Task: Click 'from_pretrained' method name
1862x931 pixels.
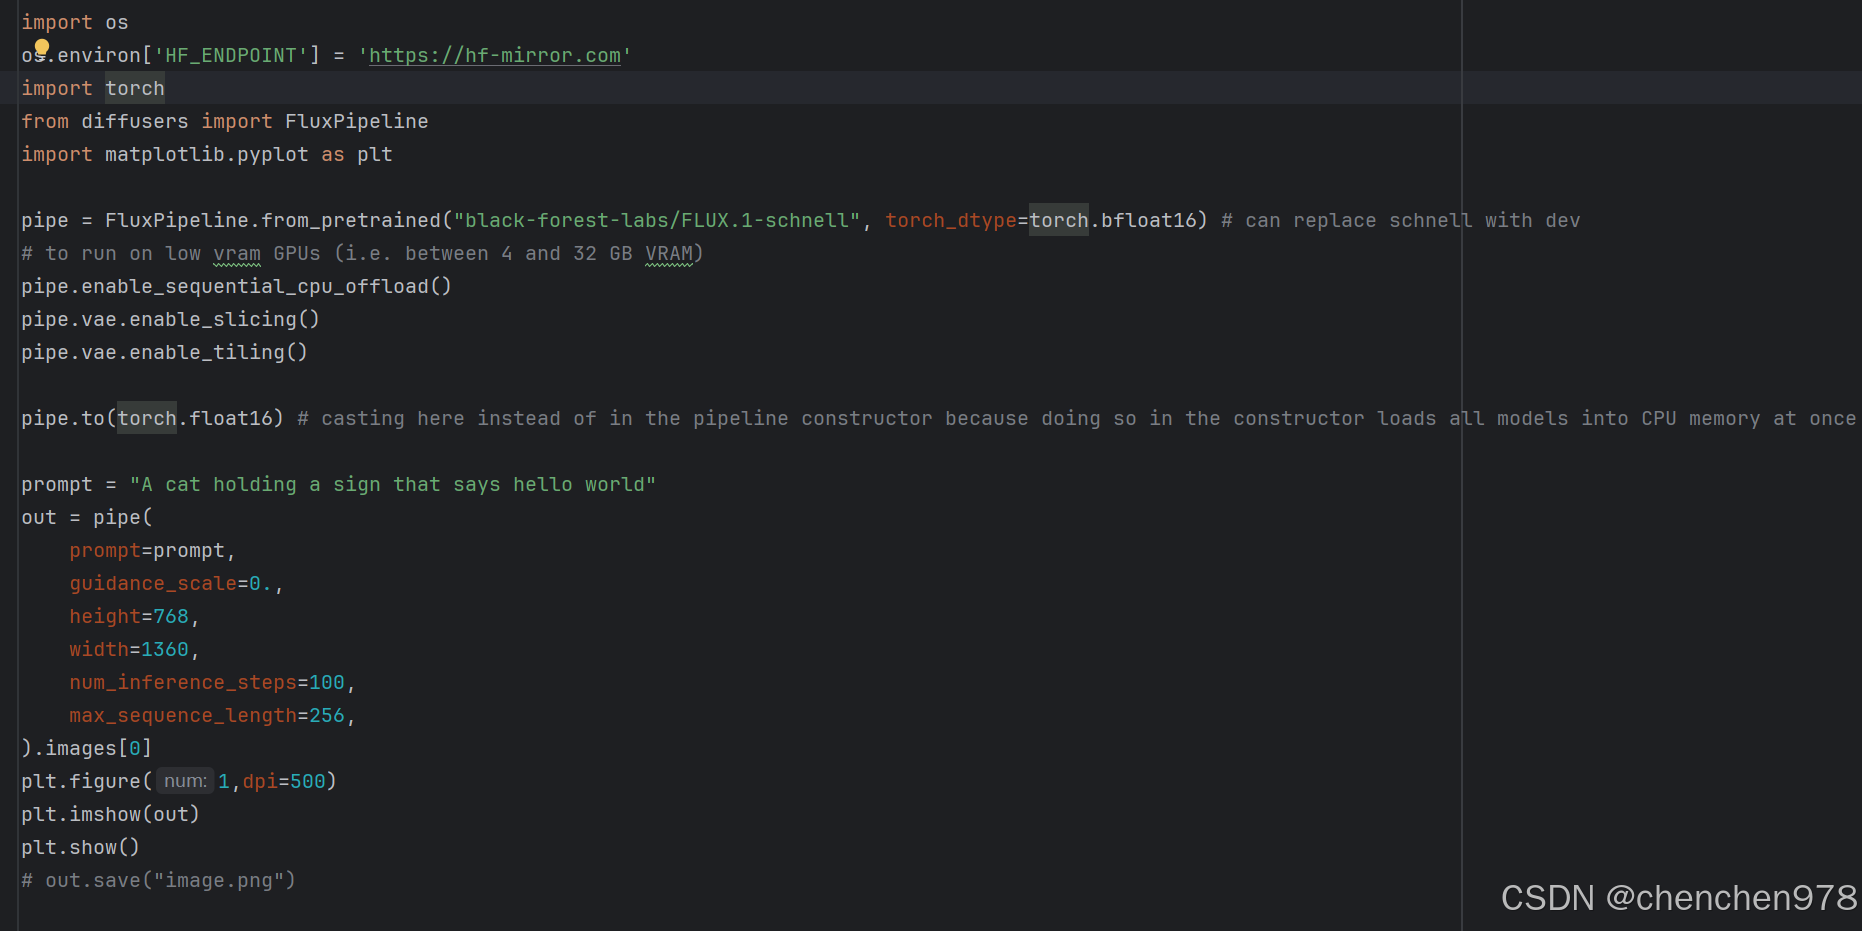Action: (351, 220)
